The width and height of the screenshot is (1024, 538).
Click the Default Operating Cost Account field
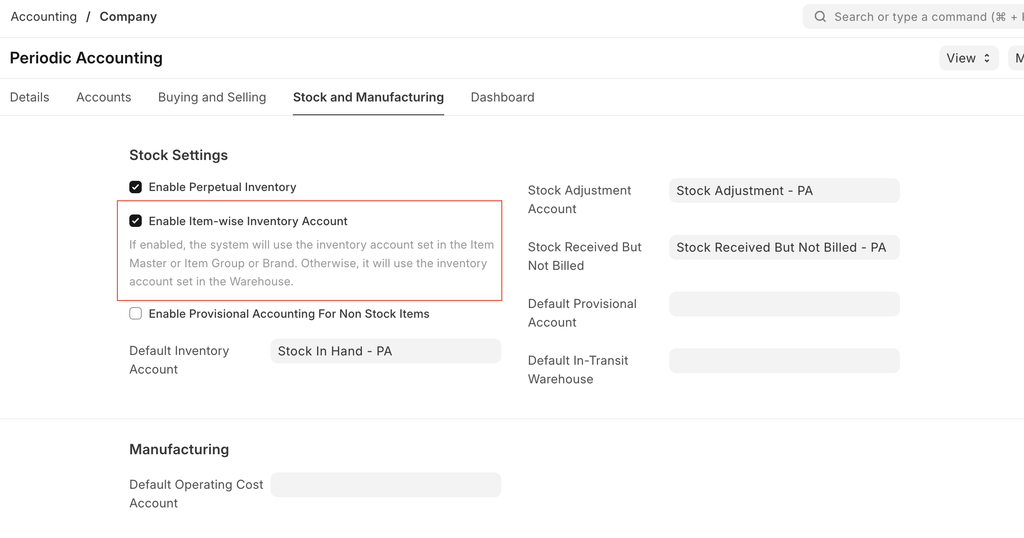coord(385,485)
